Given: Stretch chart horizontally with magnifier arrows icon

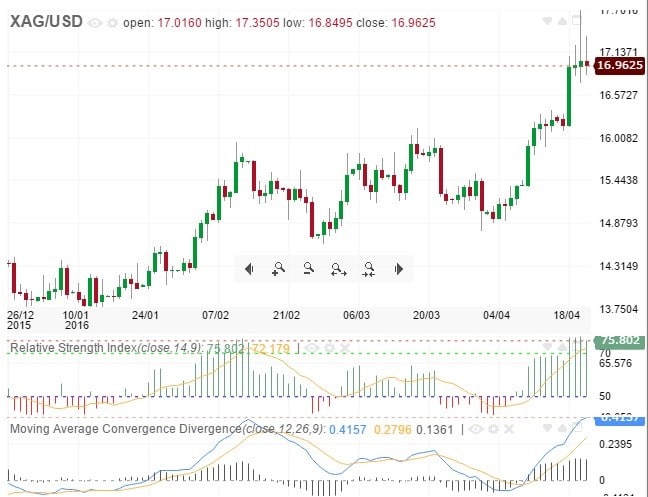Looking at the screenshot, I should (x=339, y=268).
